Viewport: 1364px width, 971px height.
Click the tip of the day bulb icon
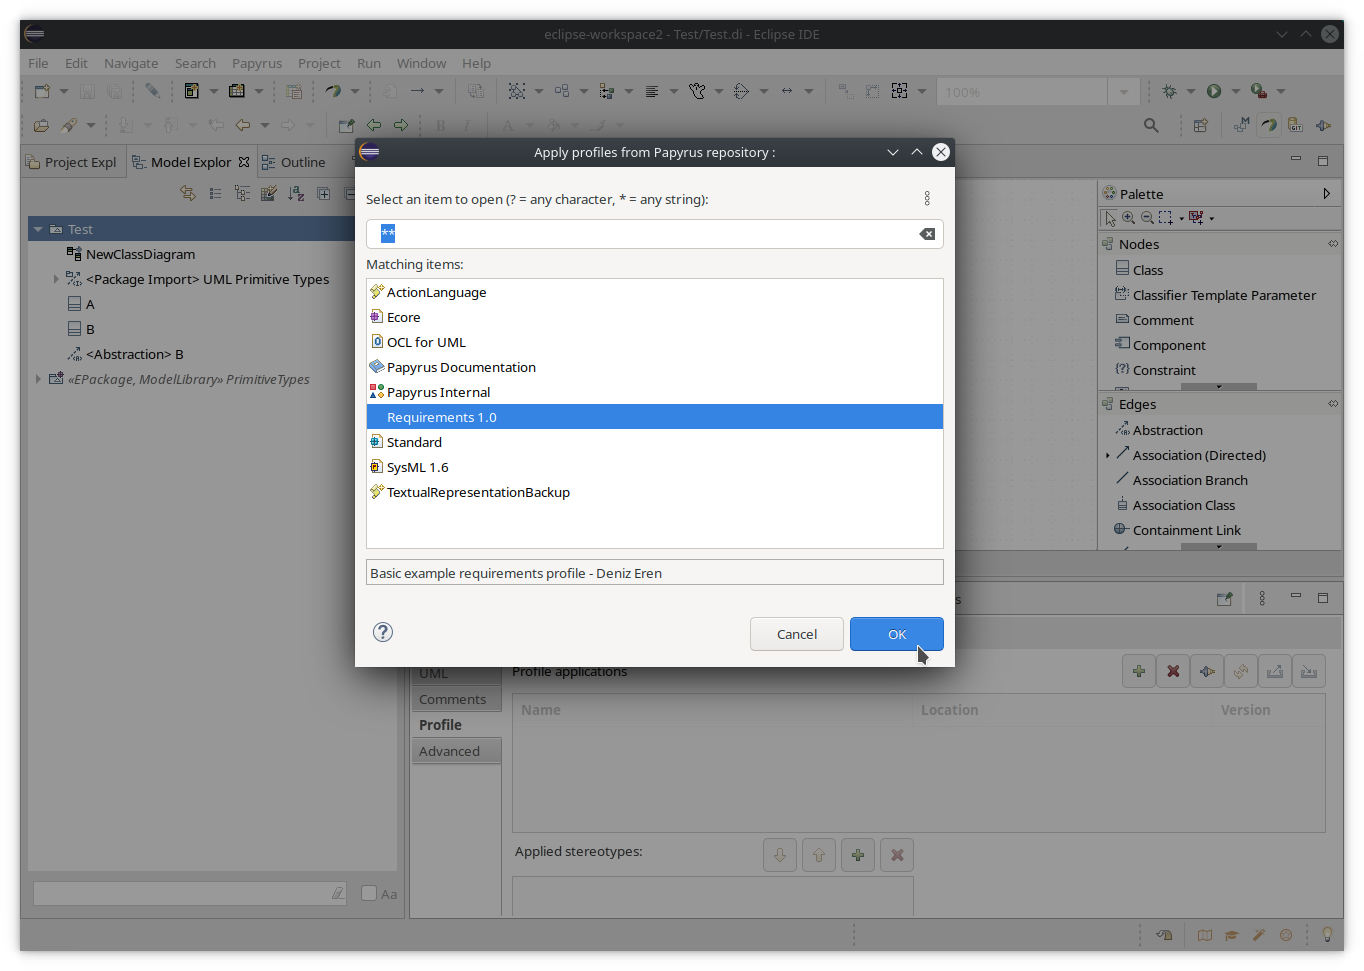point(1327,935)
